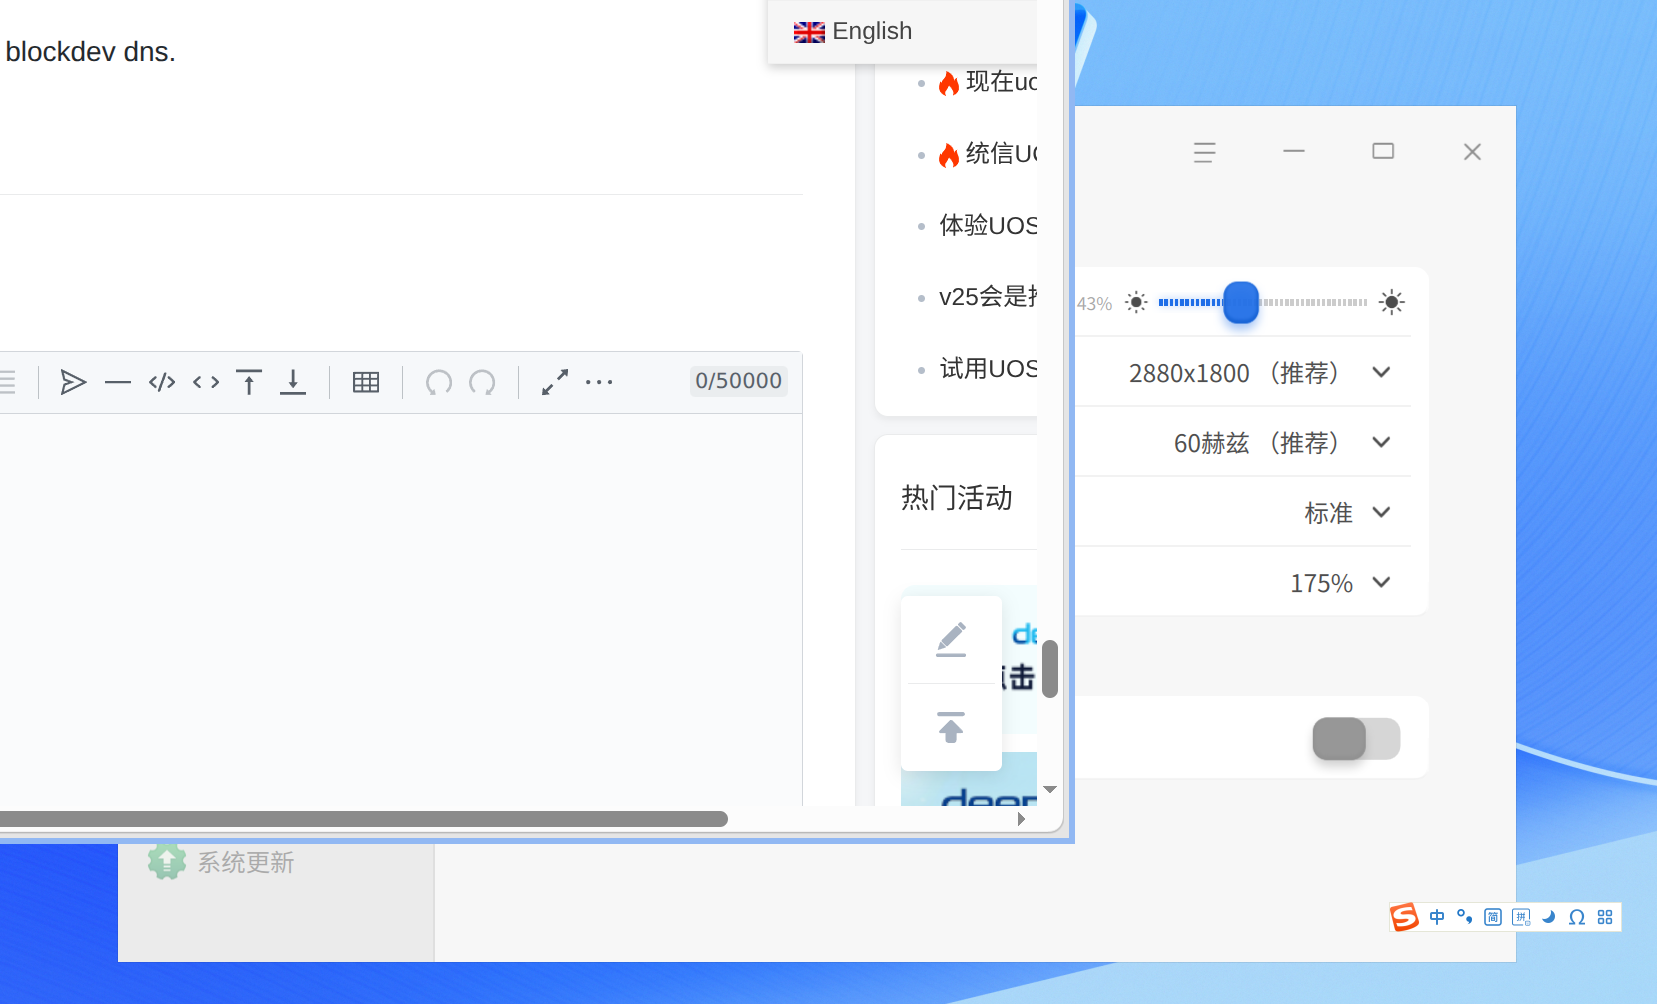The image size is (1657, 1004).
Task: Click the moon icon in input bar
Action: [x=1549, y=917]
